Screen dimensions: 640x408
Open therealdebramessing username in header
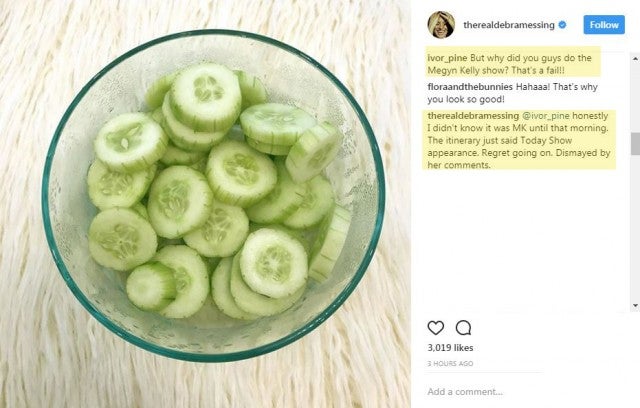pos(510,25)
